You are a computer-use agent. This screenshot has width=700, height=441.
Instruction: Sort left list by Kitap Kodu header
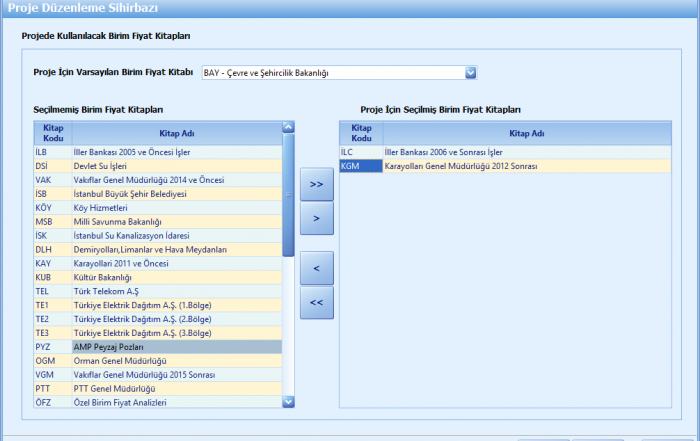click(52, 132)
